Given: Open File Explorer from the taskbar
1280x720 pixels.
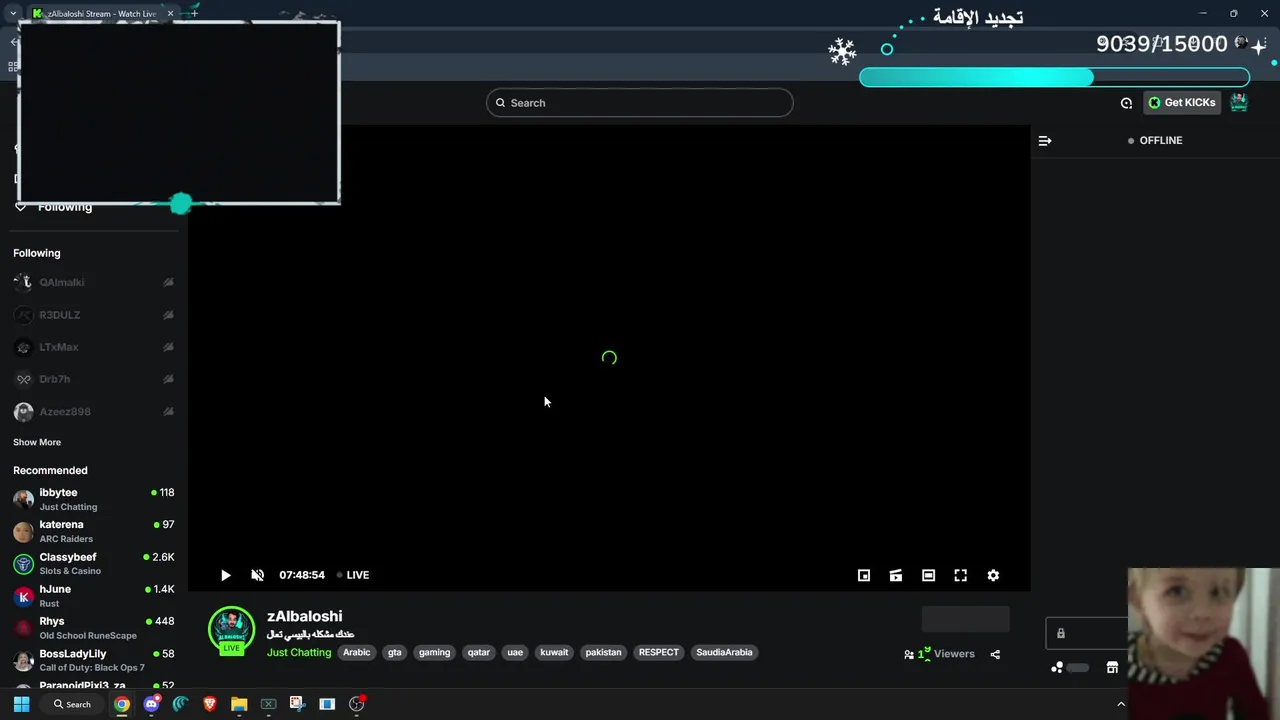Looking at the screenshot, I should click(239, 704).
